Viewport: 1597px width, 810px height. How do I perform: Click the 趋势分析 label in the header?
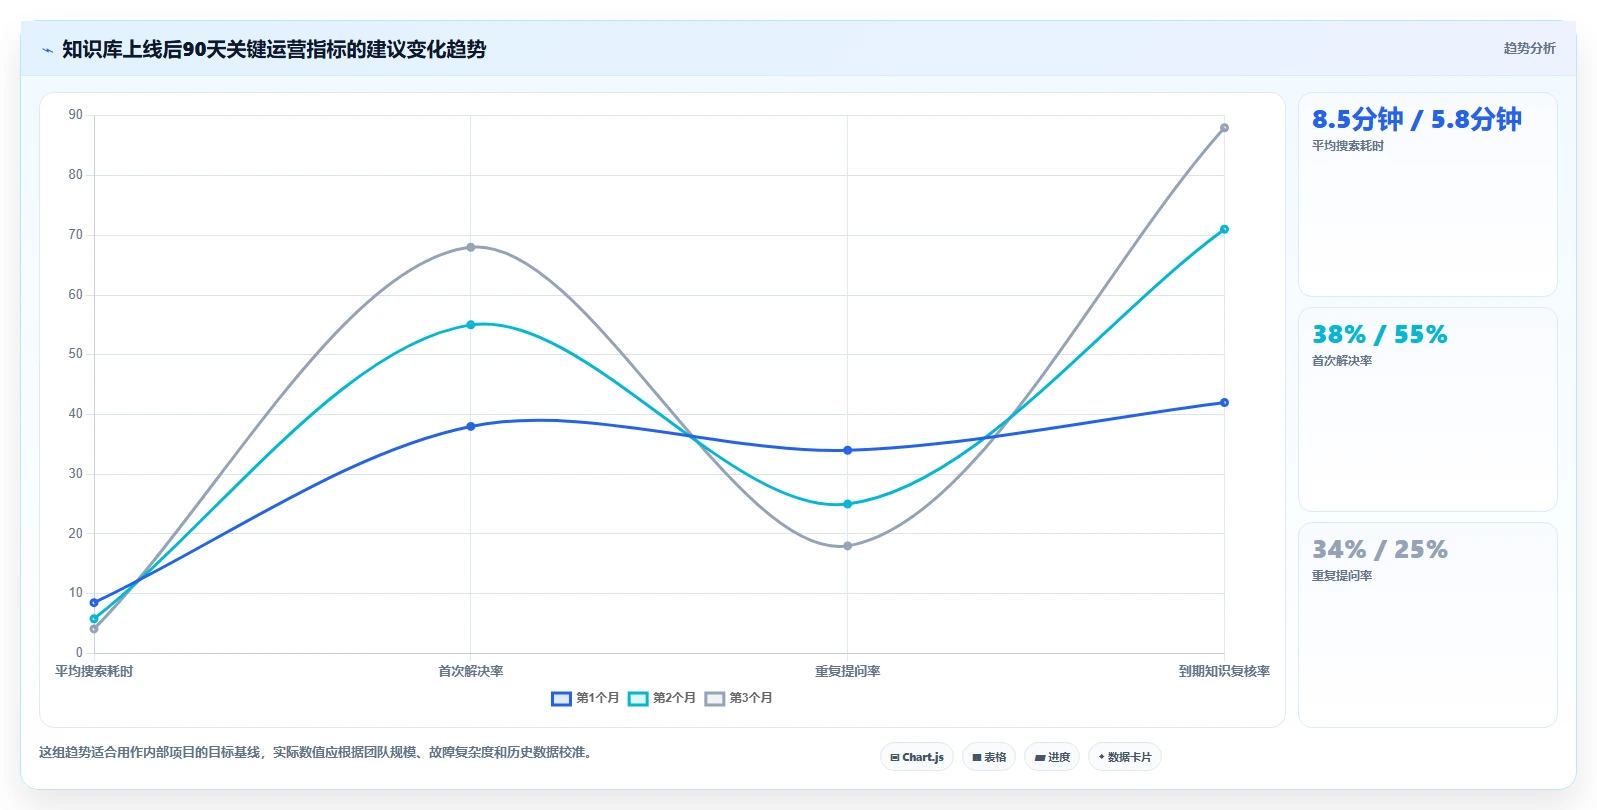[1529, 48]
